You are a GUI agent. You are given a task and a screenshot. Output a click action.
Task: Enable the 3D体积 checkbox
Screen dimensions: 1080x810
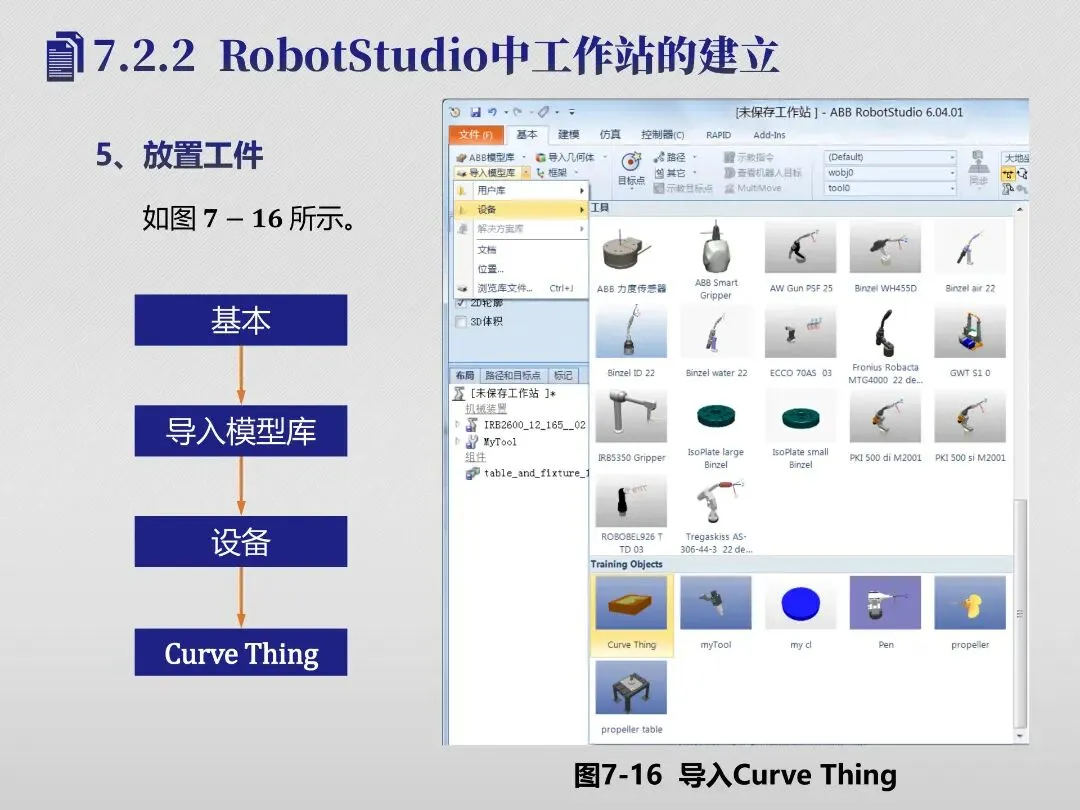coord(461,322)
